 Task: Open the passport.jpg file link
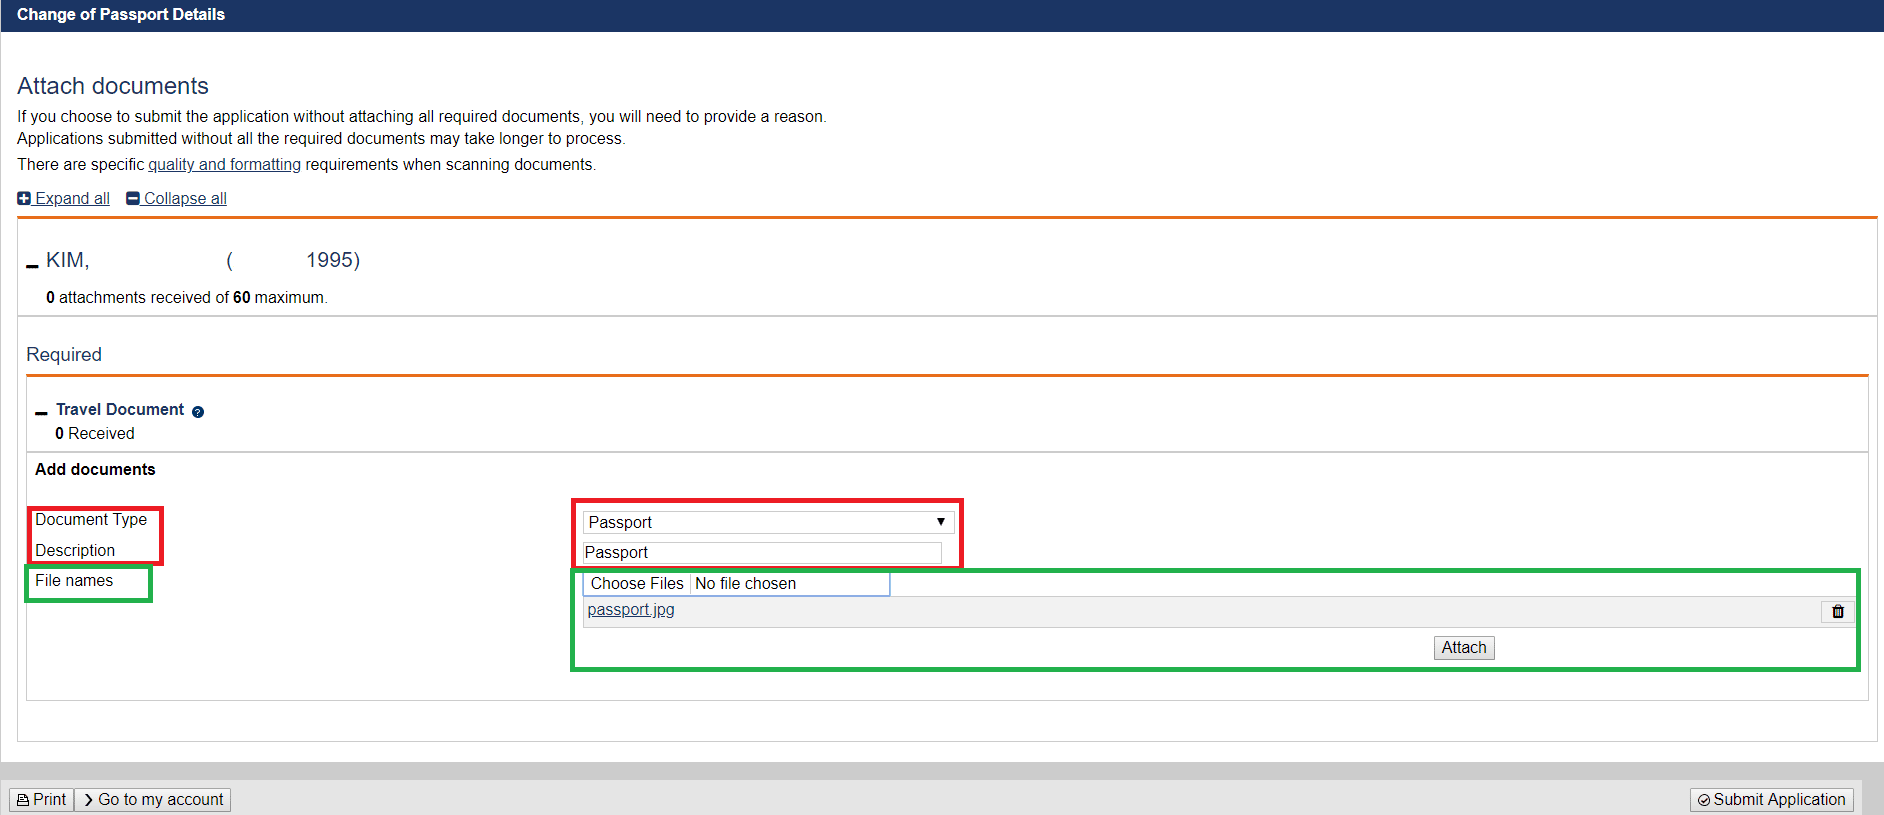tap(630, 610)
